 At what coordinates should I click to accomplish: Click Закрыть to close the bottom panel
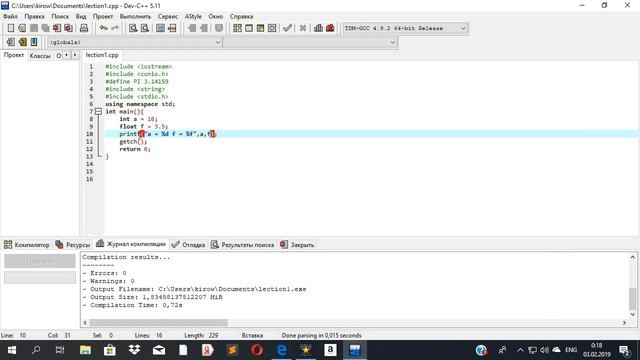coord(297,245)
